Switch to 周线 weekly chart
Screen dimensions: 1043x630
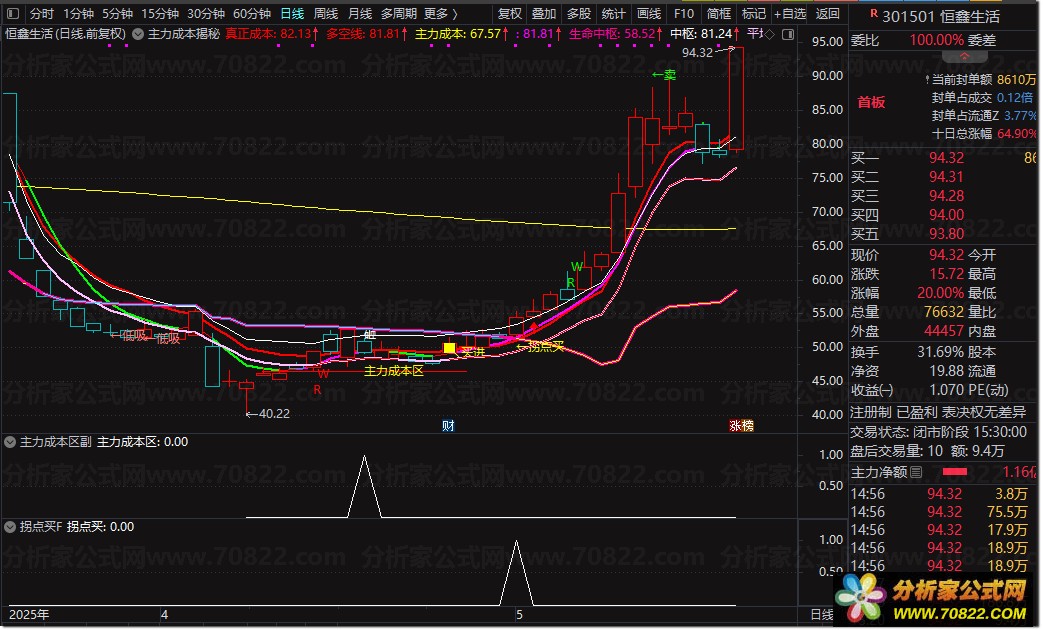[x=326, y=13]
